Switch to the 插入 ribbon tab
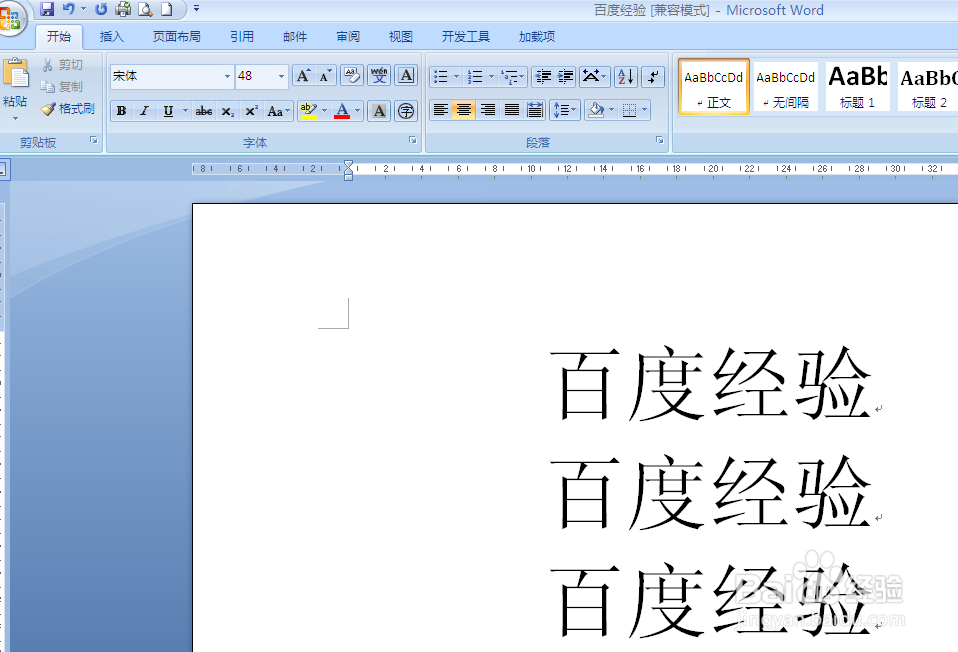This screenshot has width=958, height=652. [111, 36]
